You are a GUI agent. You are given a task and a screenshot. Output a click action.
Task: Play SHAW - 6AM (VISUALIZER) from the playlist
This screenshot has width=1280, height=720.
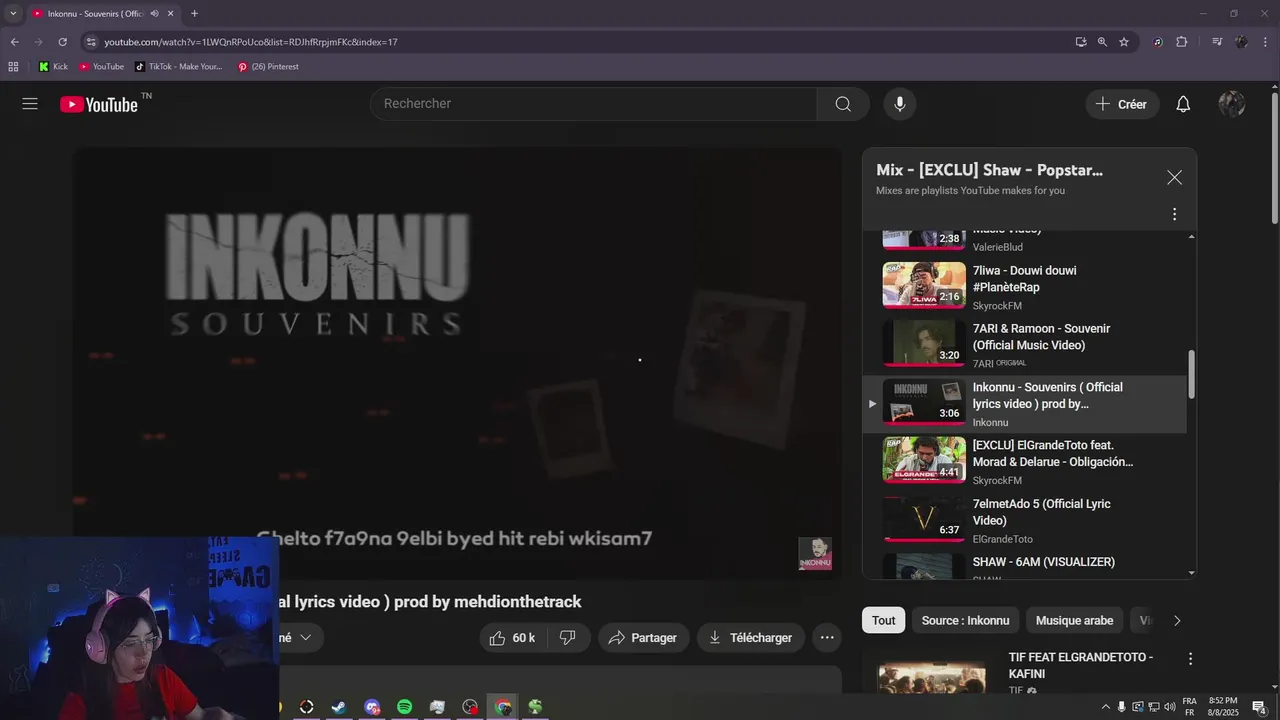click(x=1024, y=566)
